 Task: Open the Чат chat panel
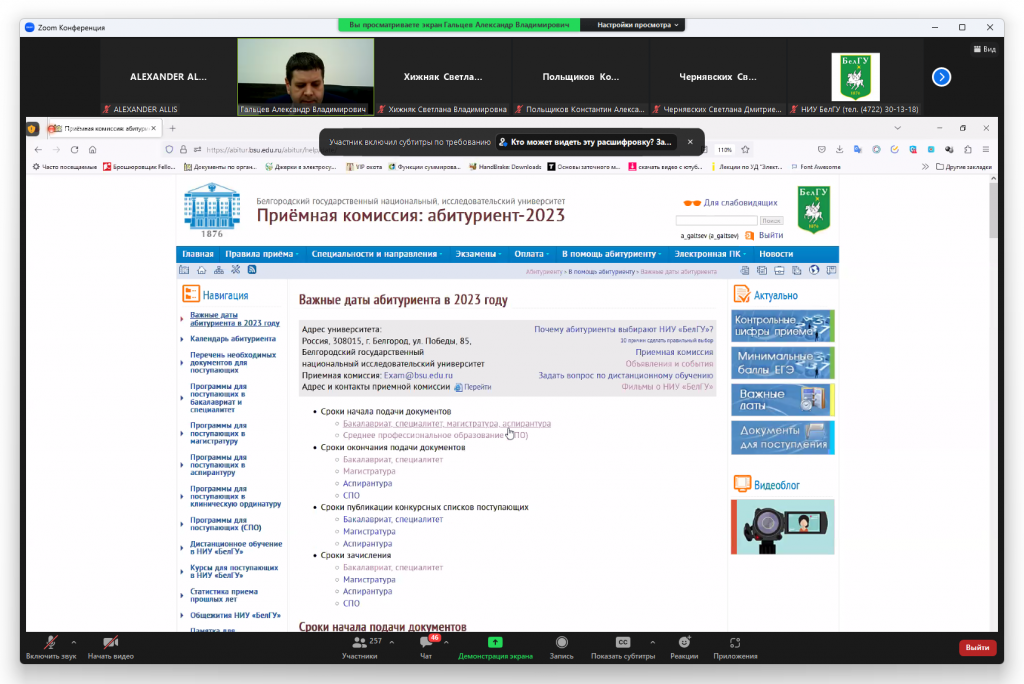click(x=426, y=647)
